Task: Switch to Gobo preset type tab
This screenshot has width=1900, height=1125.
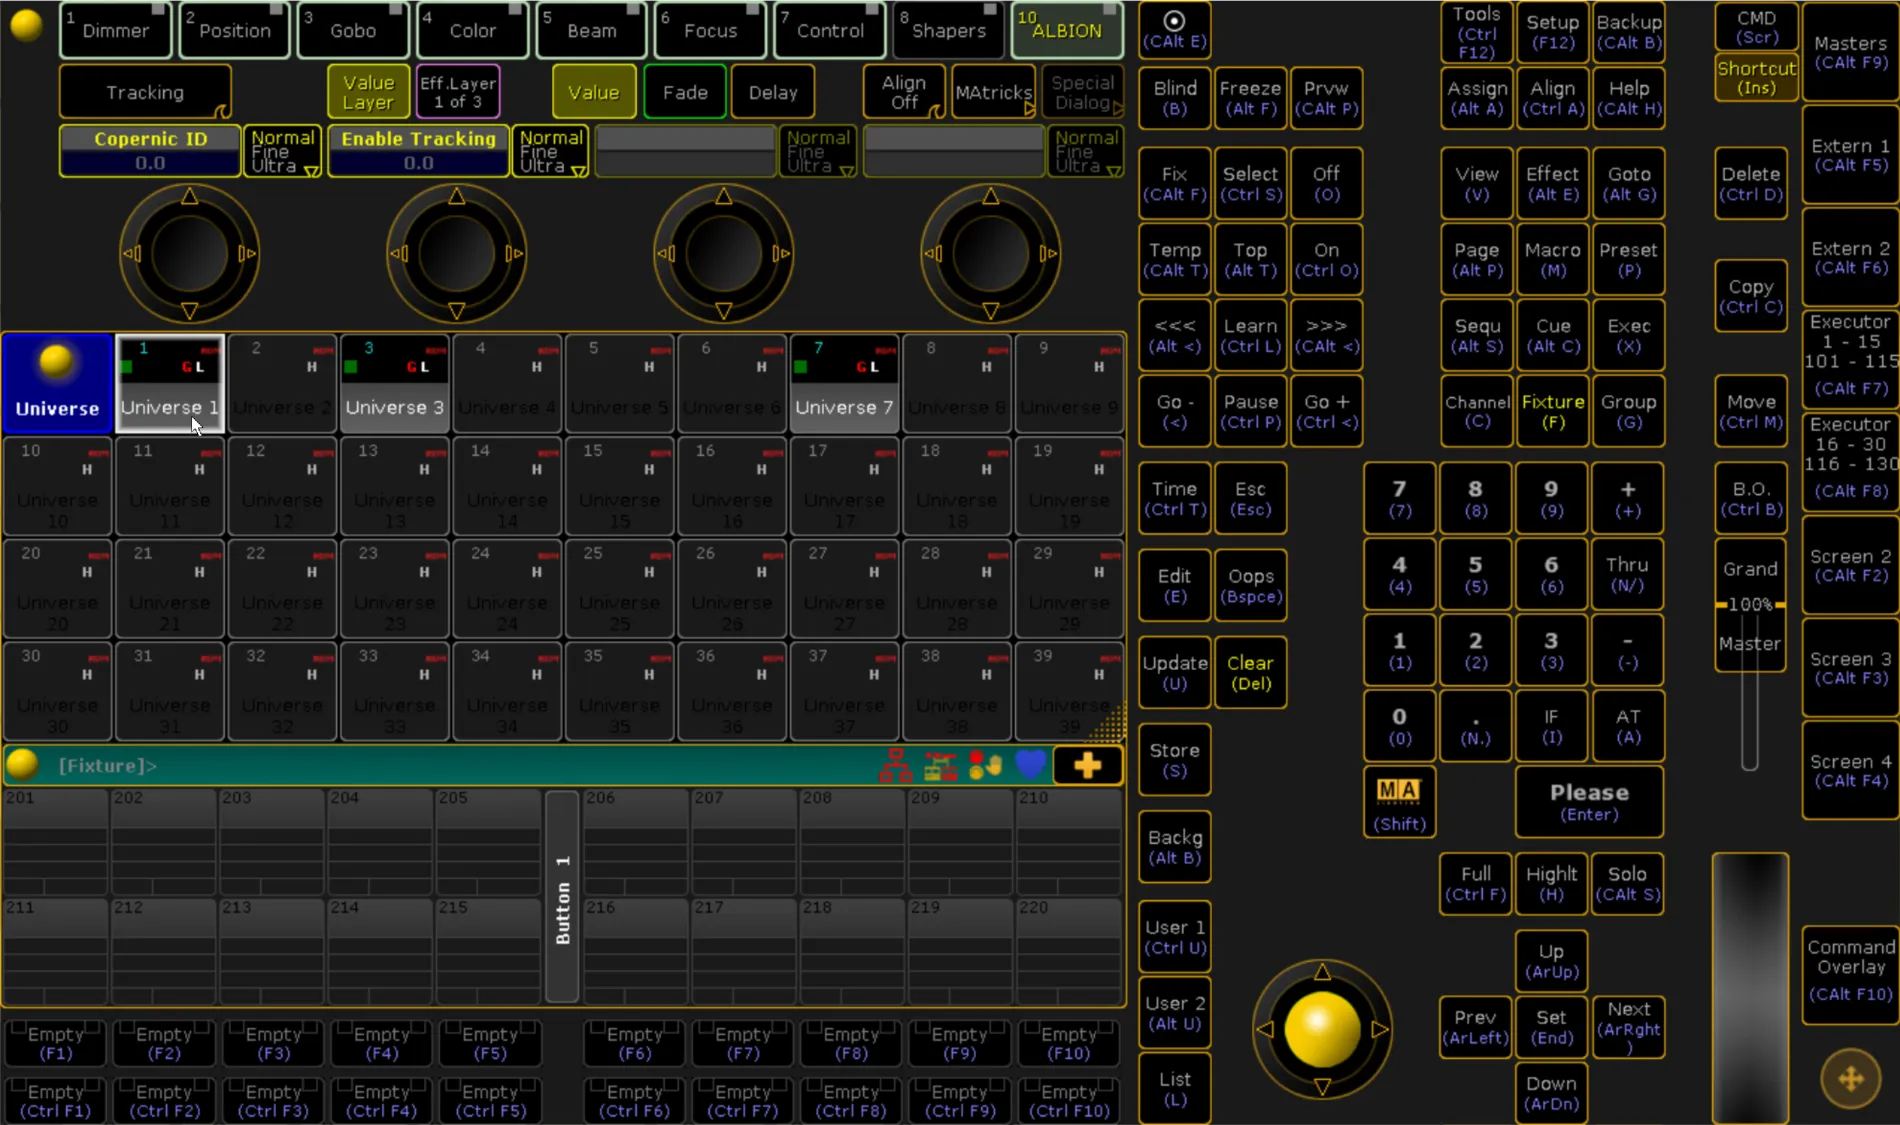Action: pos(353,30)
